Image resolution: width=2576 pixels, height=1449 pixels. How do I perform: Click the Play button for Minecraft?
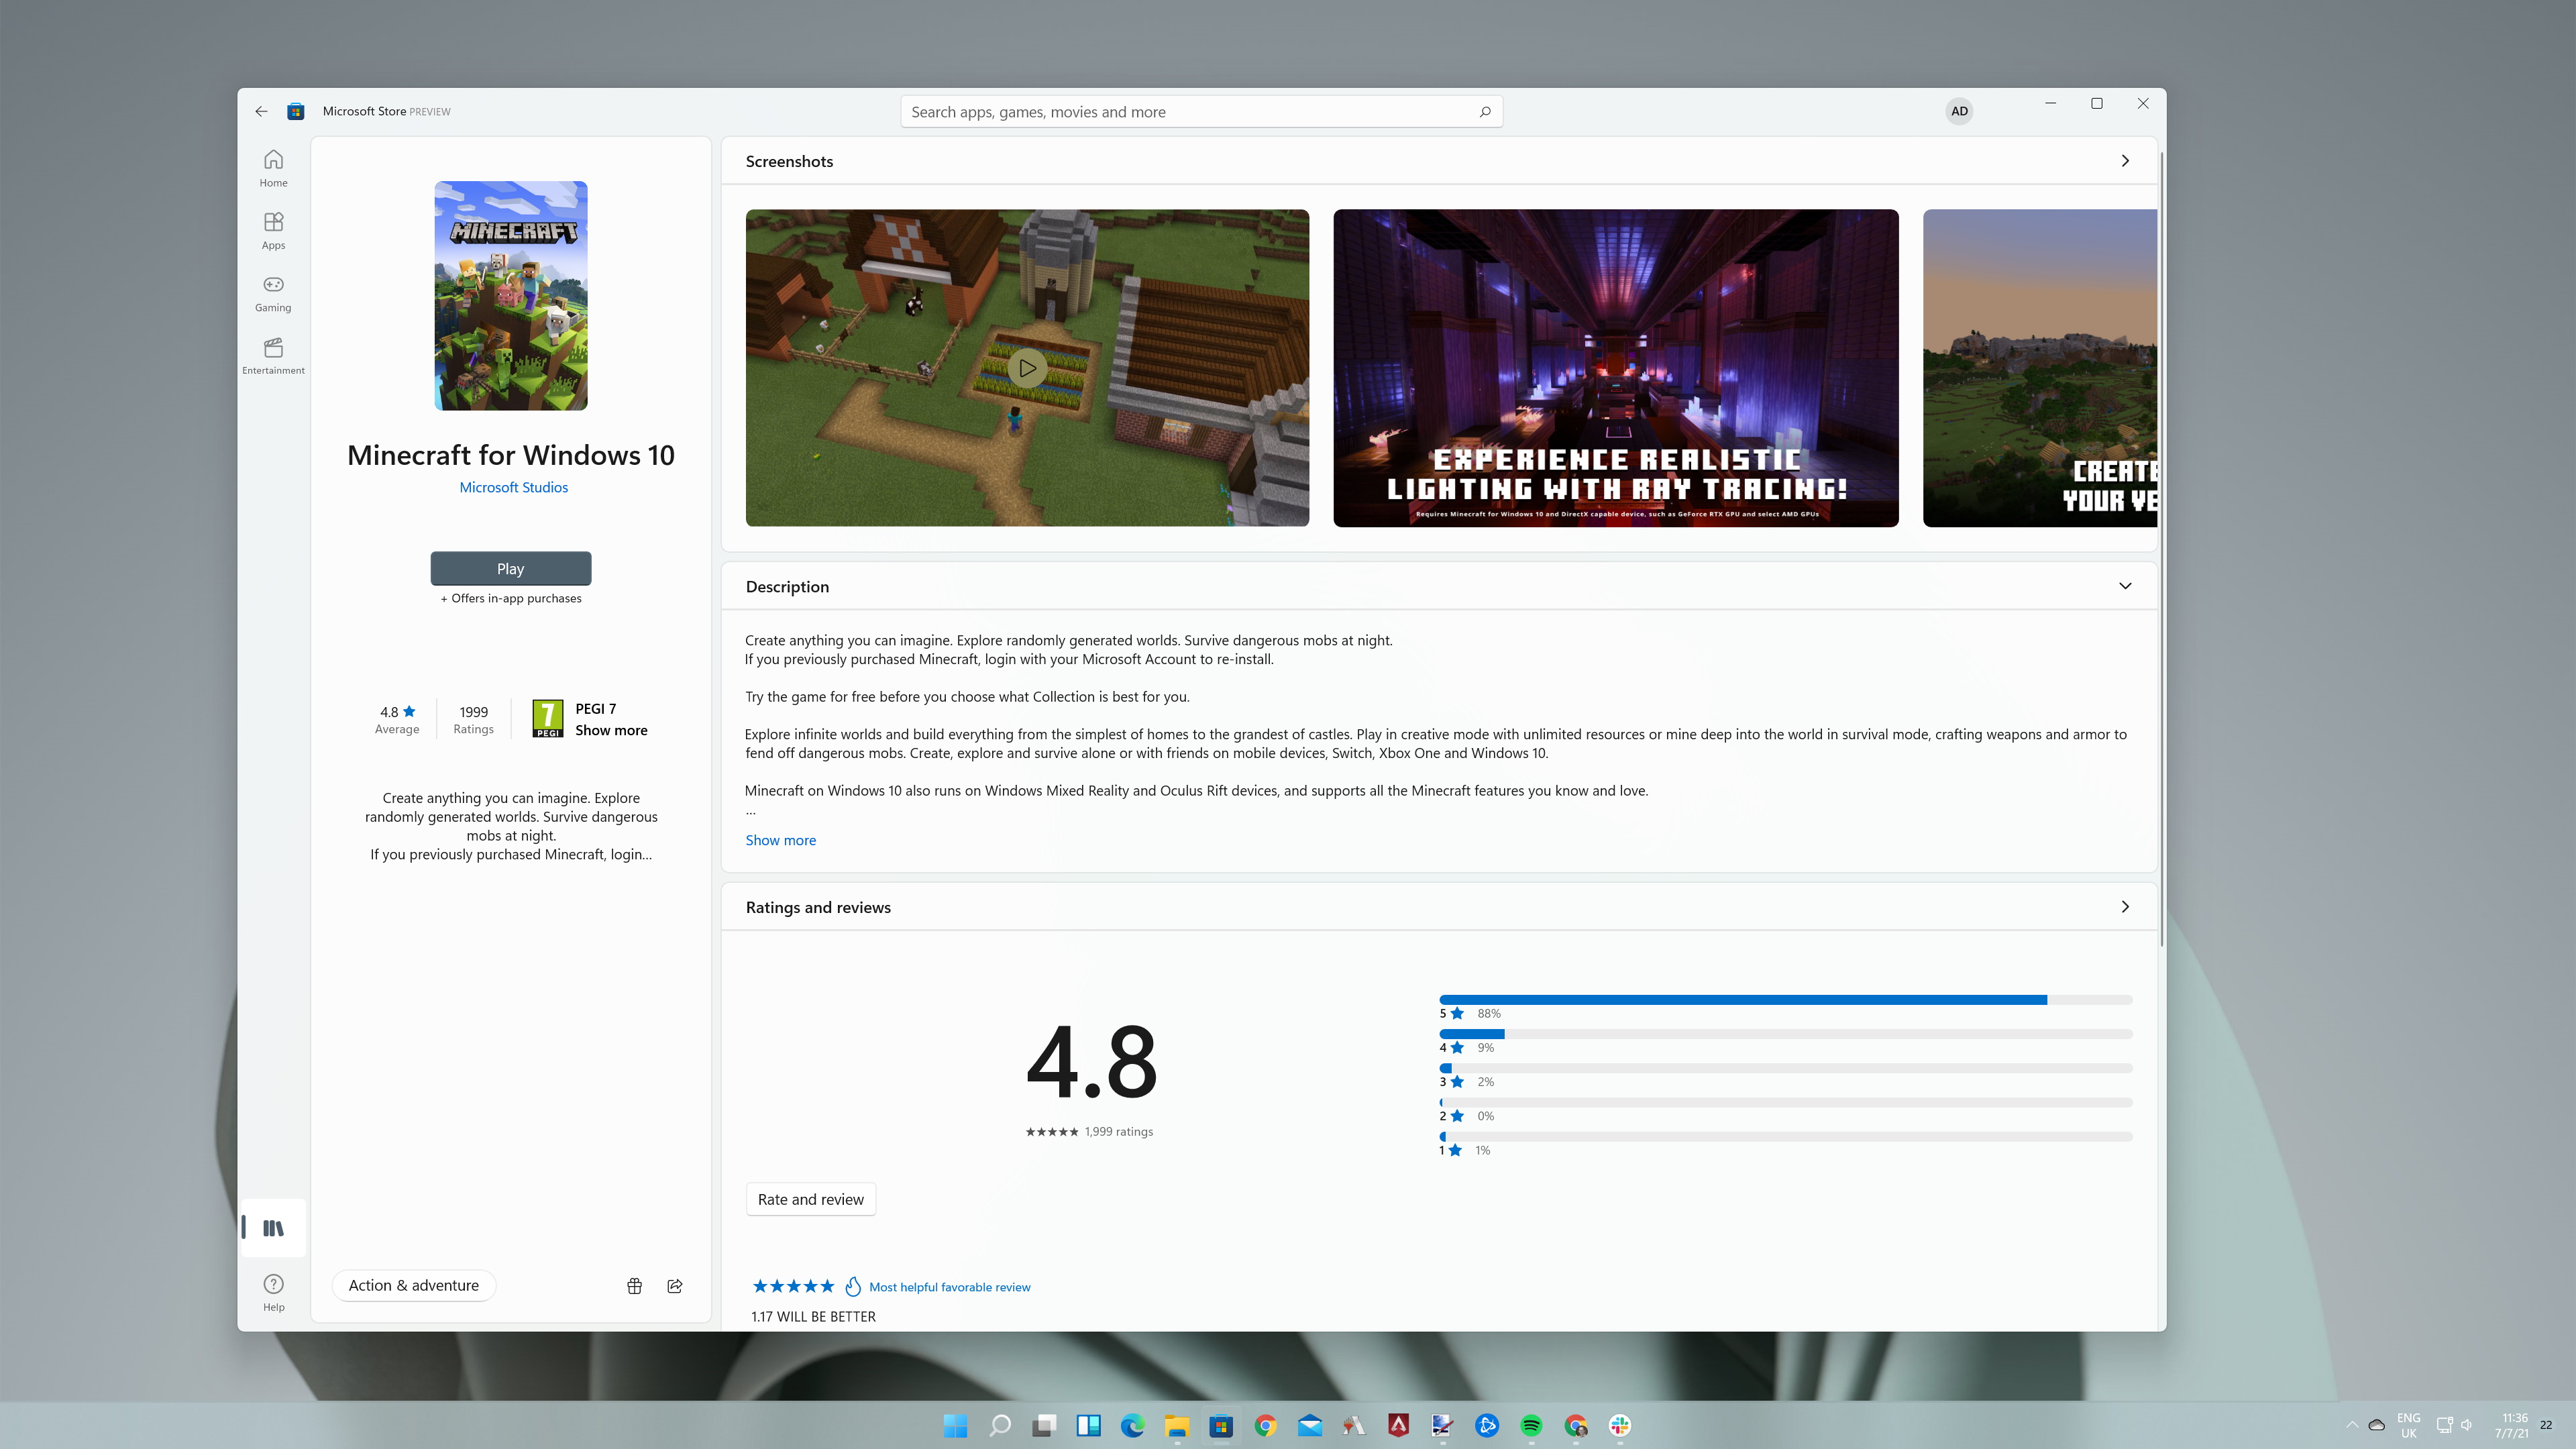pyautogui.click(x=510, y=568)
